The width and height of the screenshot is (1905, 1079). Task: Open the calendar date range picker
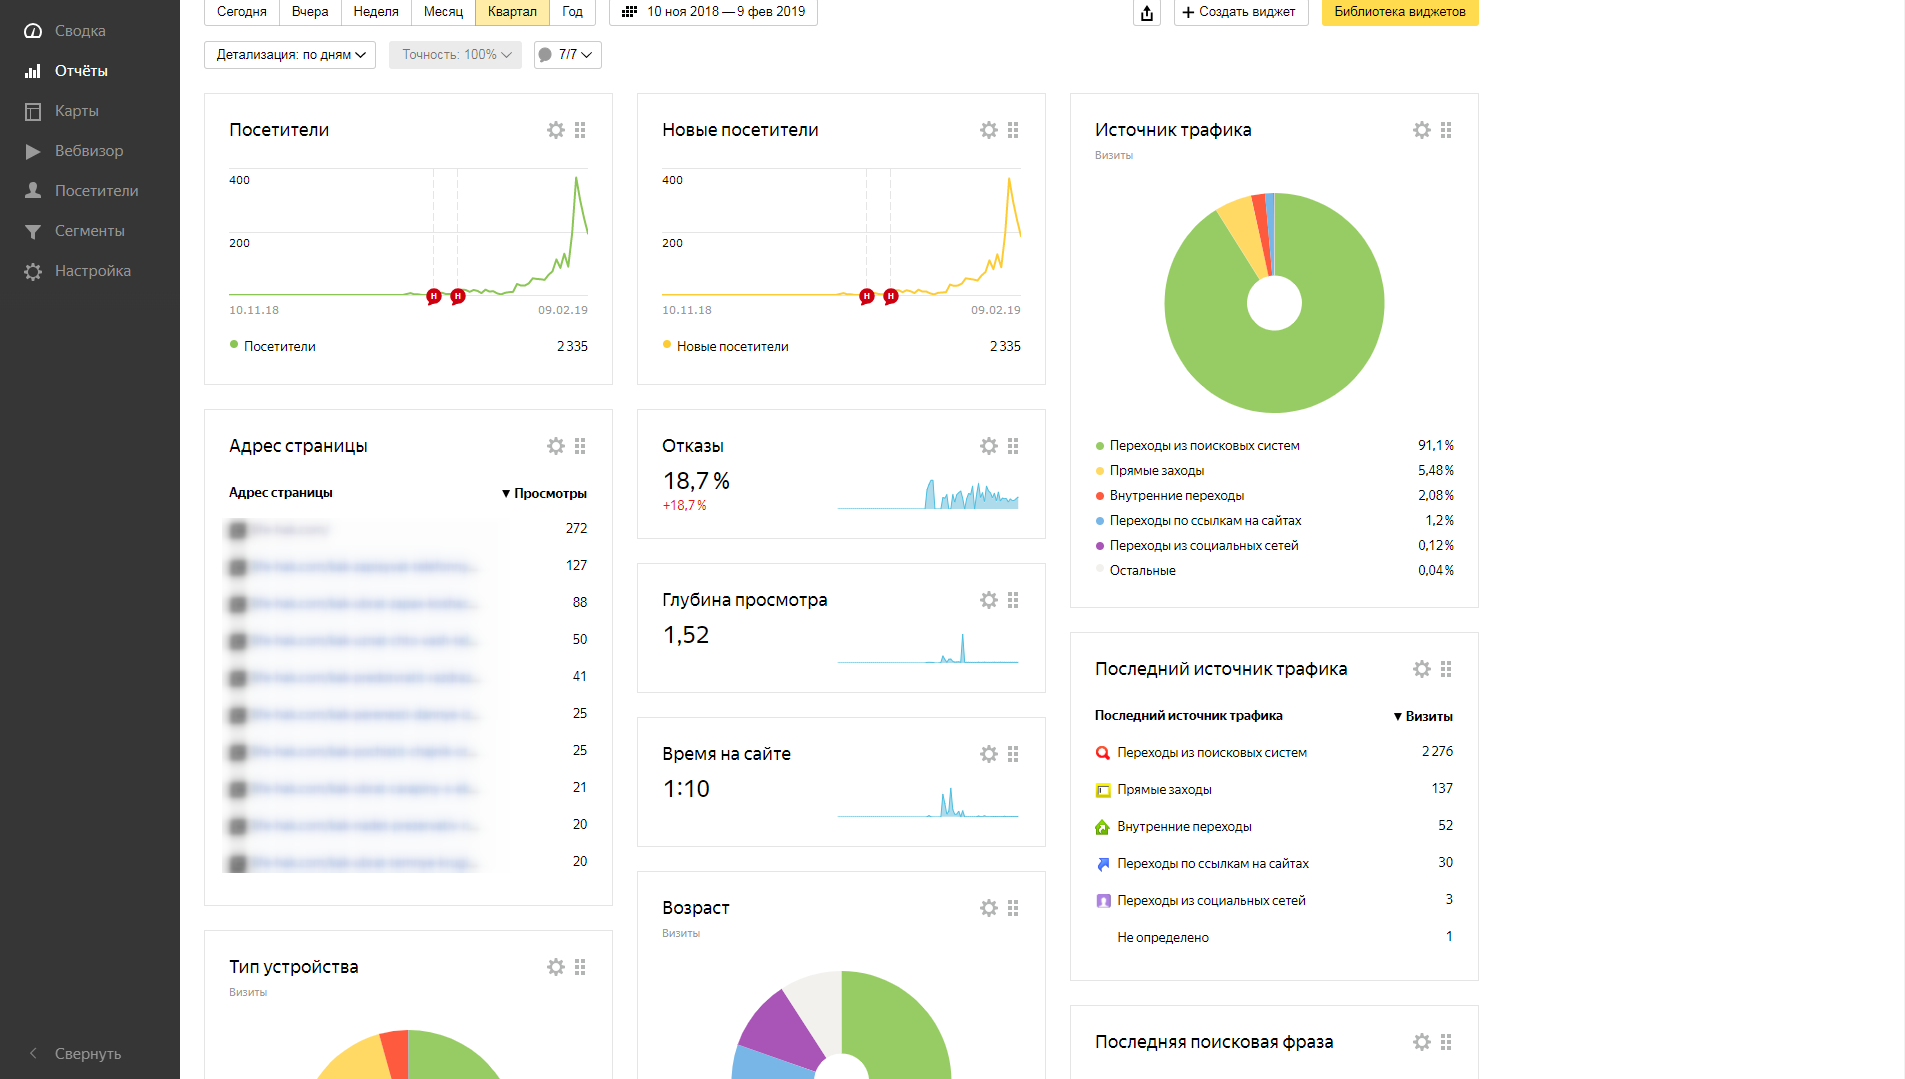tap(713, 12)
